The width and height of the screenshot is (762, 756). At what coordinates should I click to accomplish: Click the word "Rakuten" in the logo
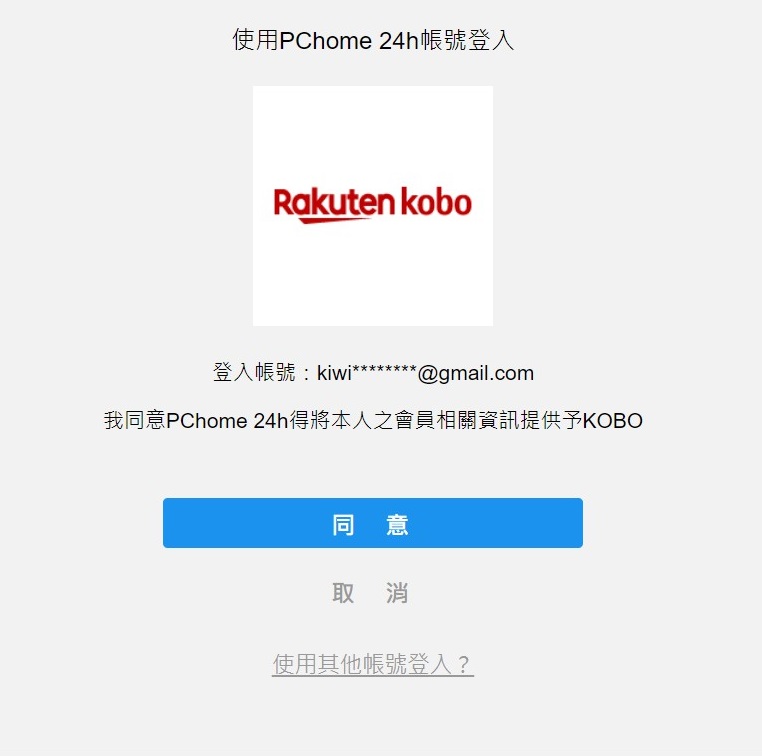(334, 203)
